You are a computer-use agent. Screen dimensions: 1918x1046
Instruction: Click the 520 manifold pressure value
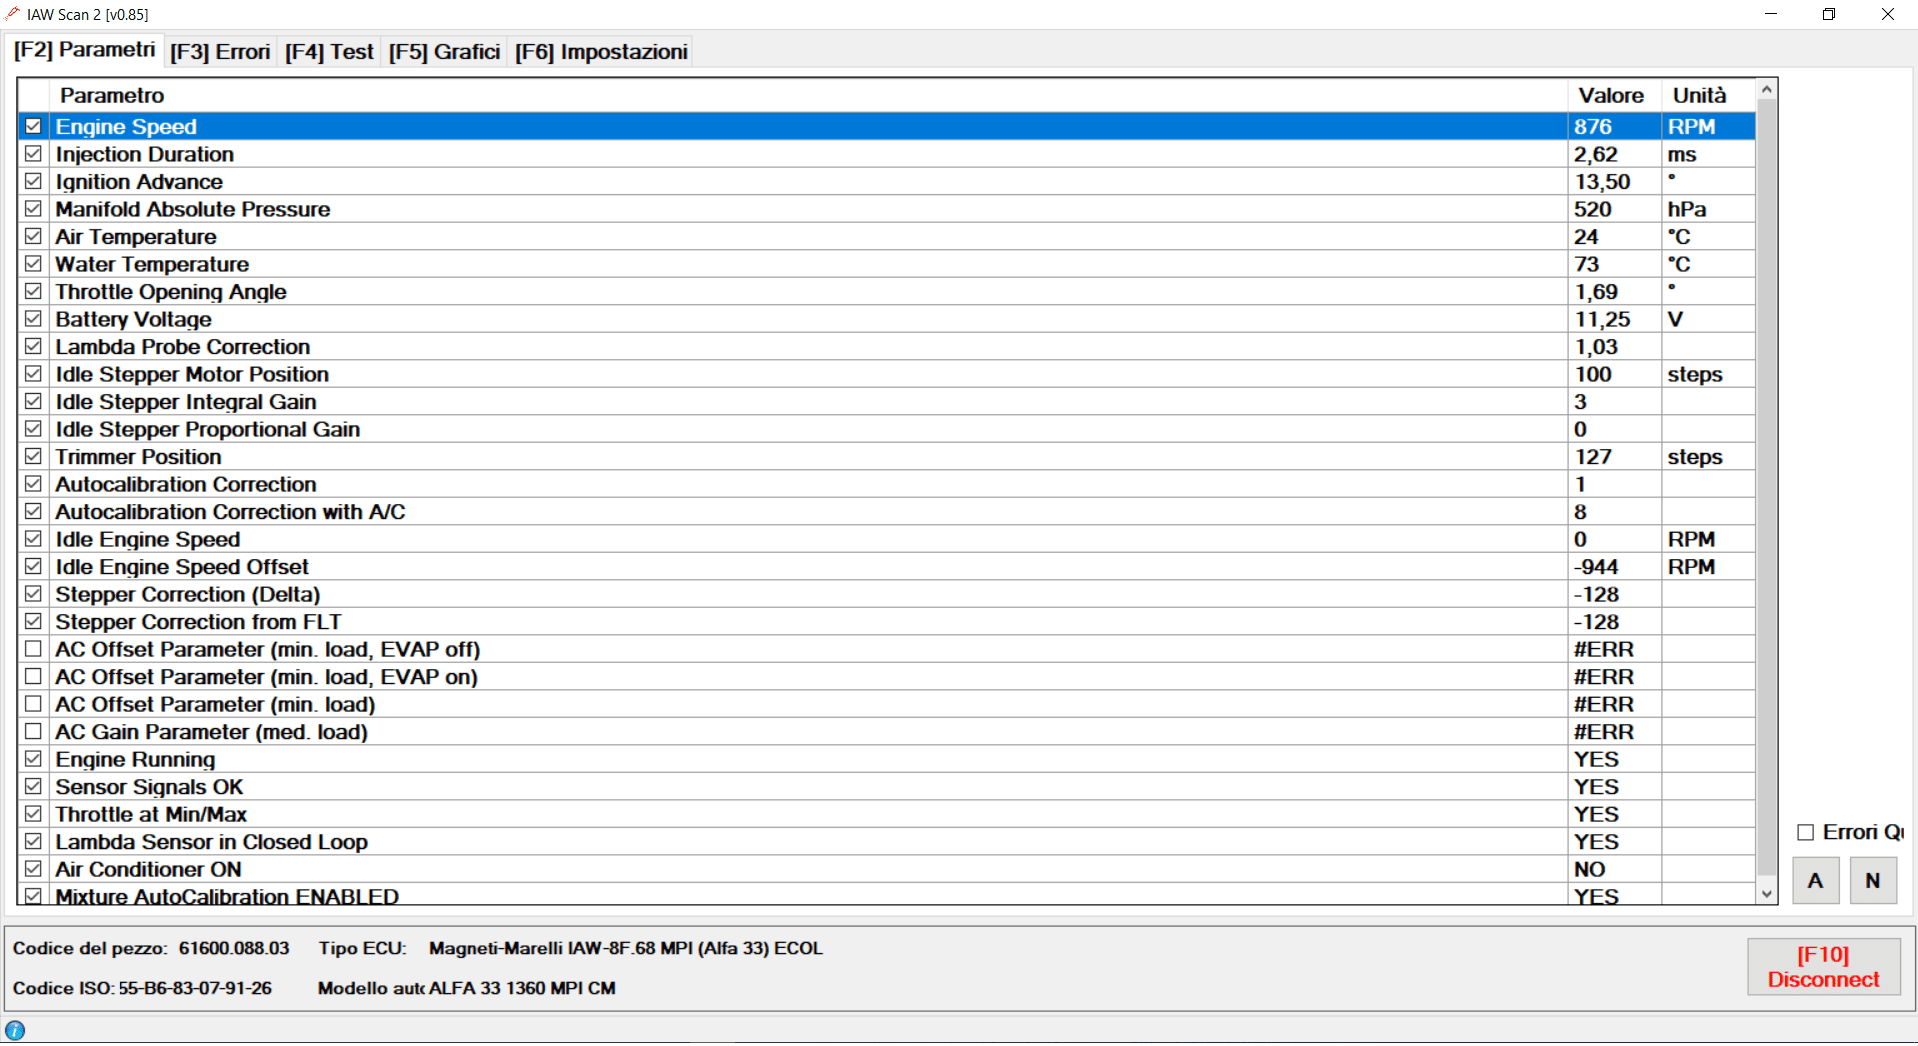click(x=1593, y=209)
